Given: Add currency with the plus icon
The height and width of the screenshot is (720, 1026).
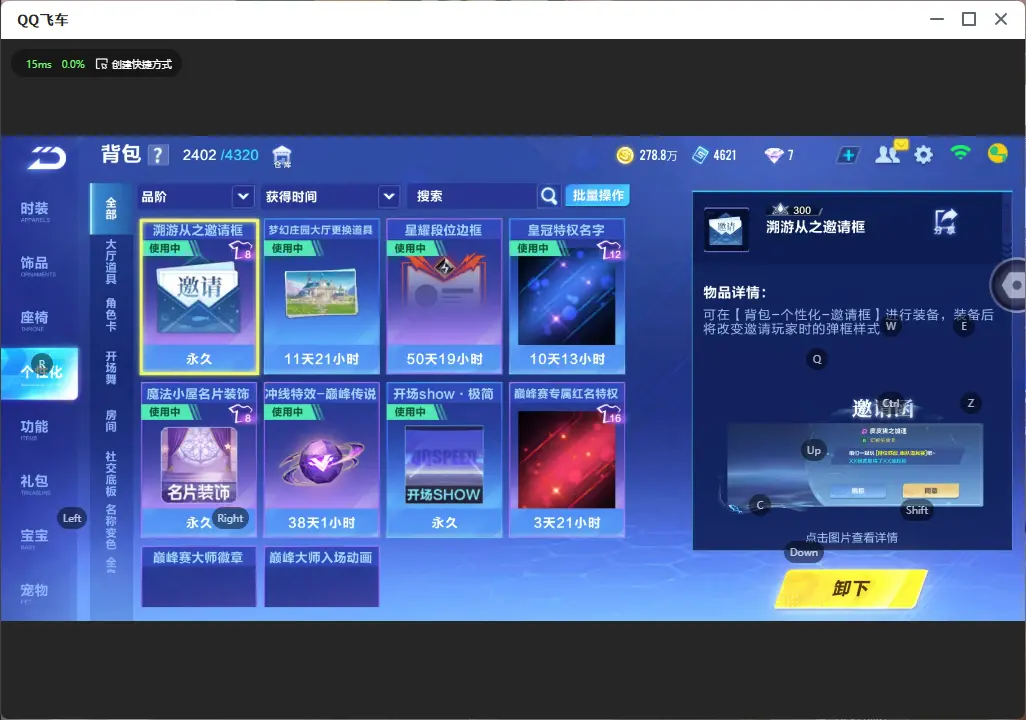Looking at the screenshot, I should point(848,155).
